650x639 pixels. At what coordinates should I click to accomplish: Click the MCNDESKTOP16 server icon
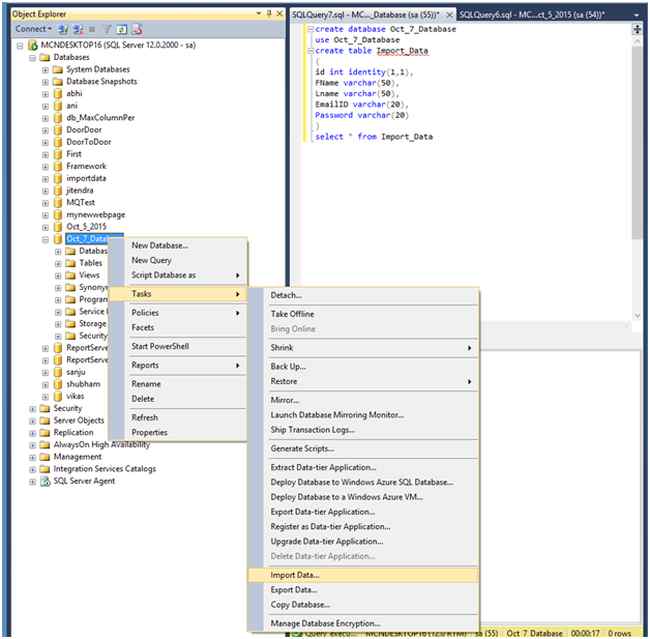coord(33,45)
